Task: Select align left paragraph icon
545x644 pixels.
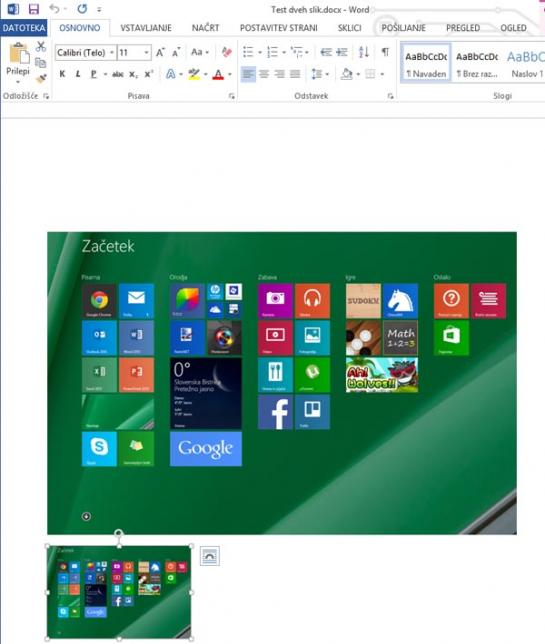Action: click(248, 74)
